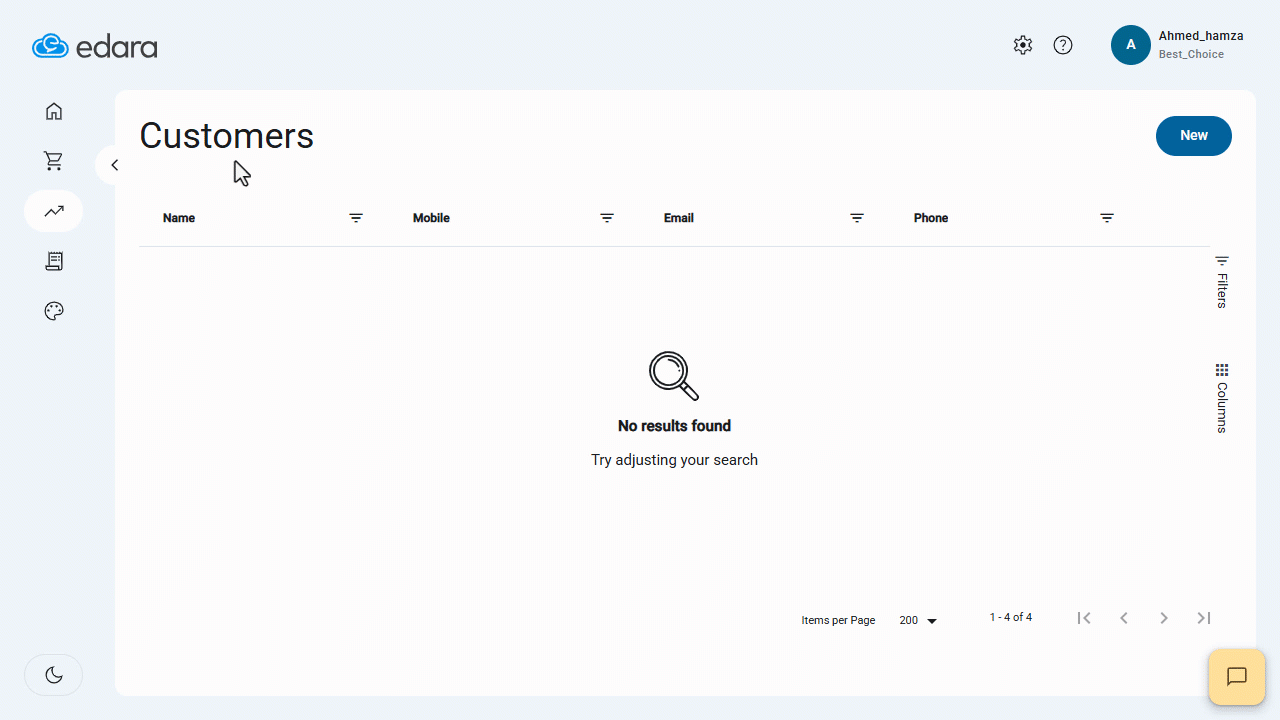1280x720 pixels.
Task: Open Mobile column filter icon
Action: [607, 218]
